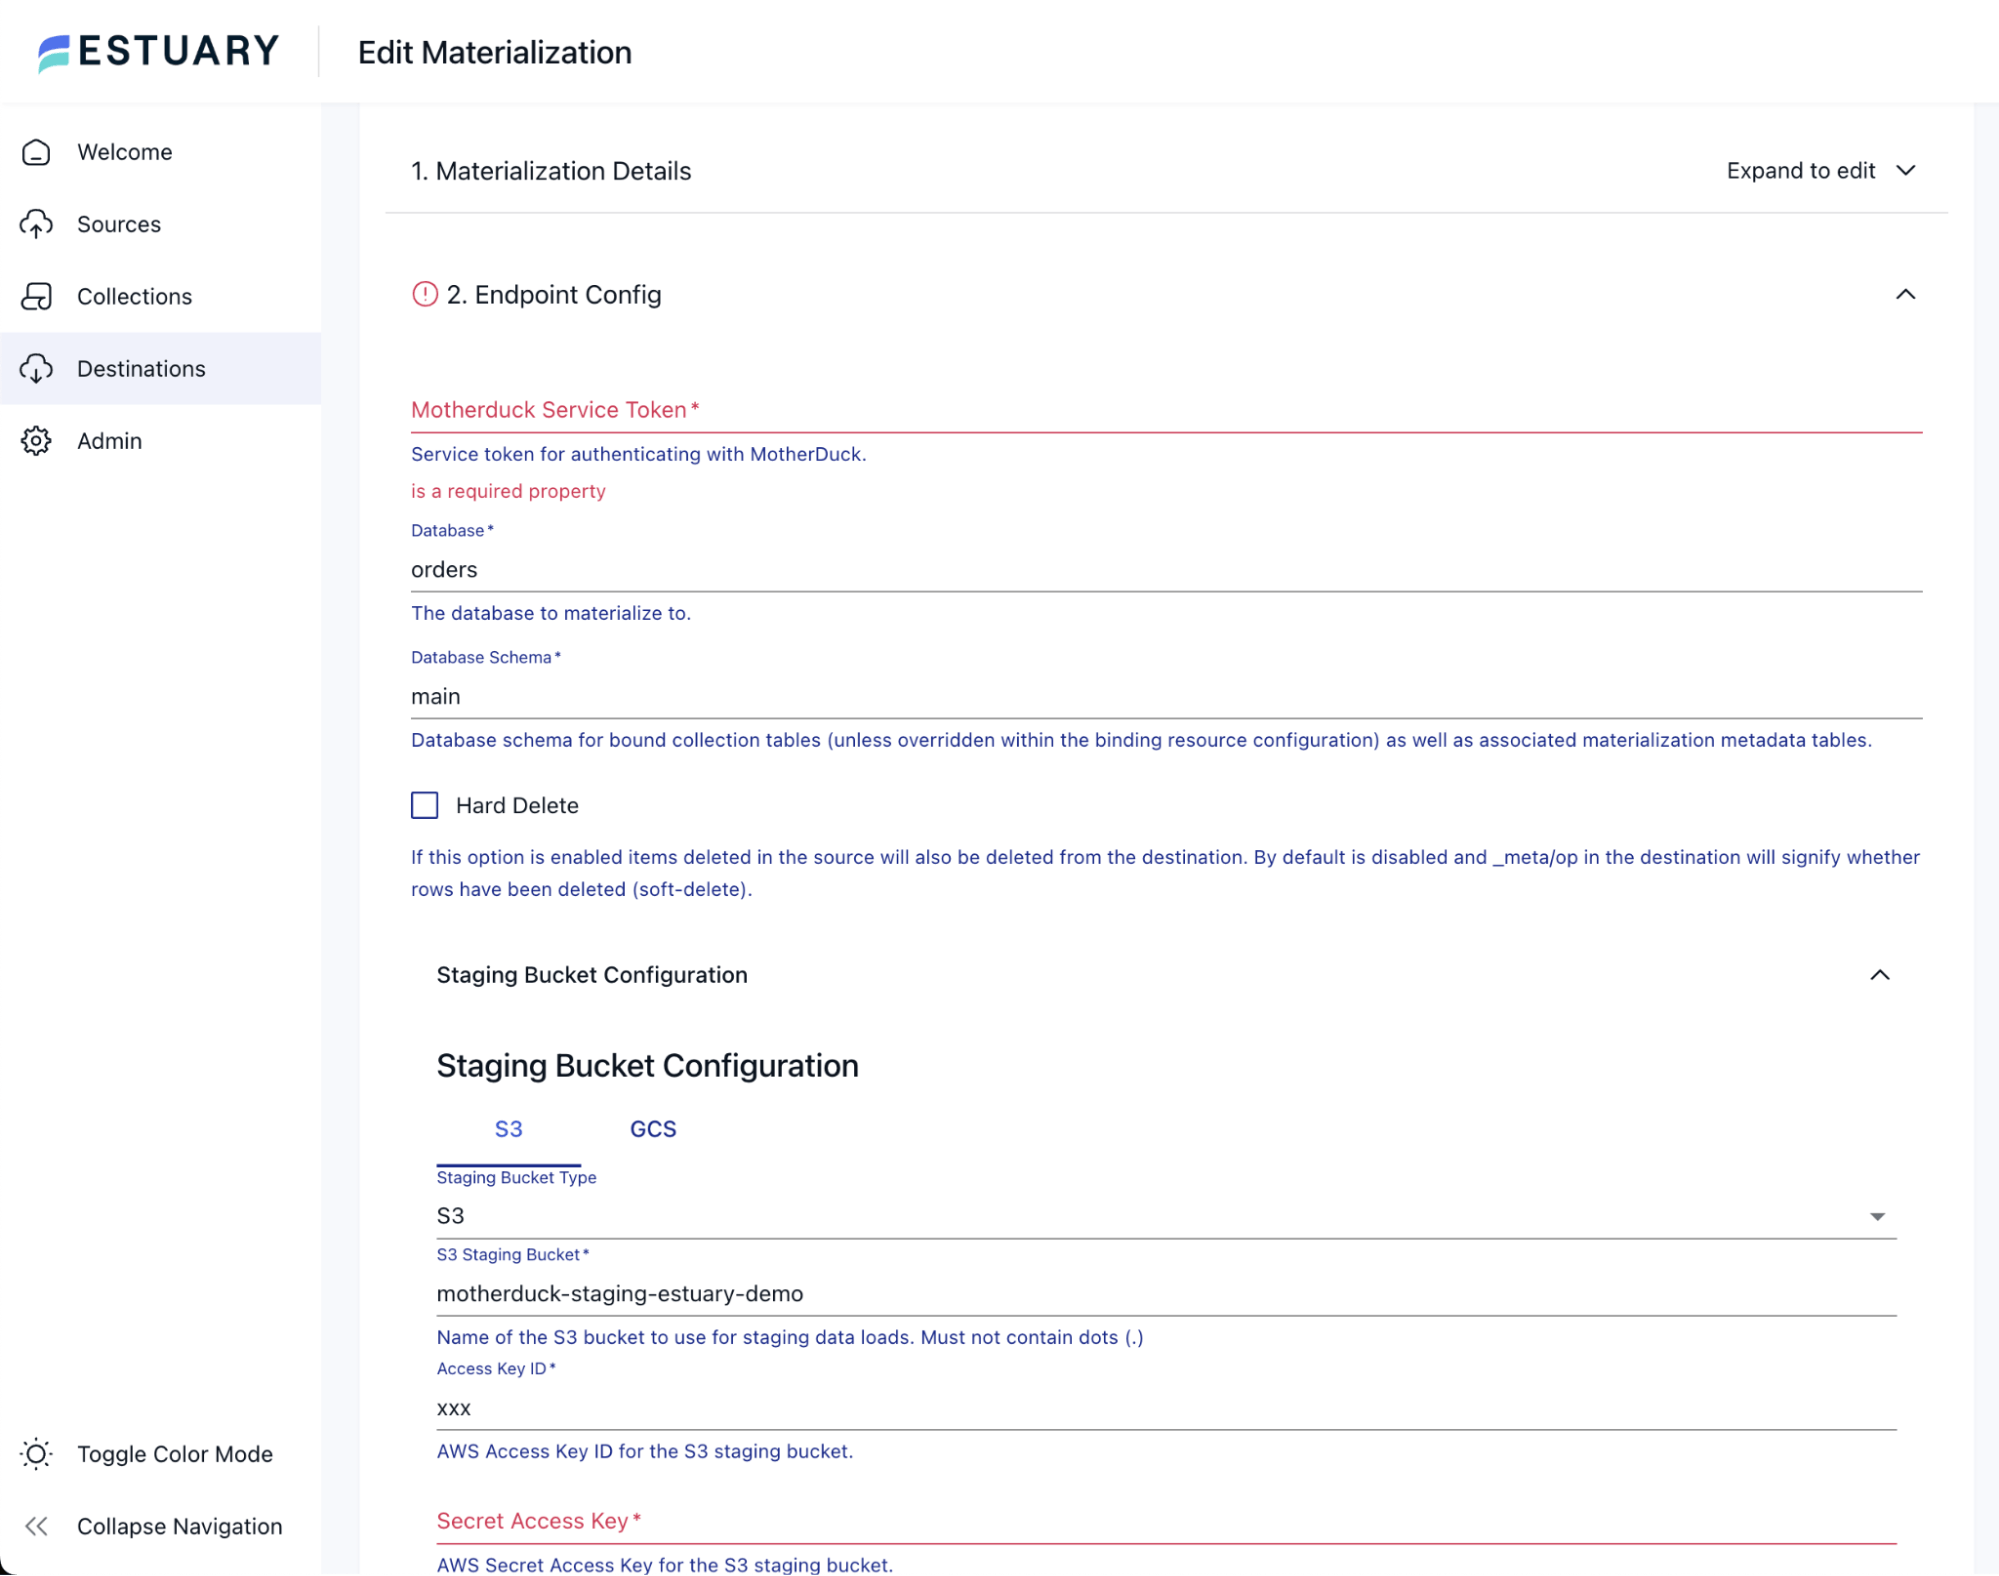
Task: Click the 1. Materialization Details heading
Action: pos(551,171)
